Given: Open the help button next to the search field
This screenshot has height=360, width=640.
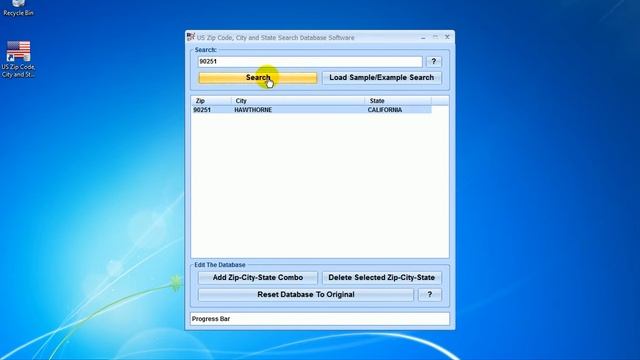Looking at the screenshot, I should (x=433, y=62).
